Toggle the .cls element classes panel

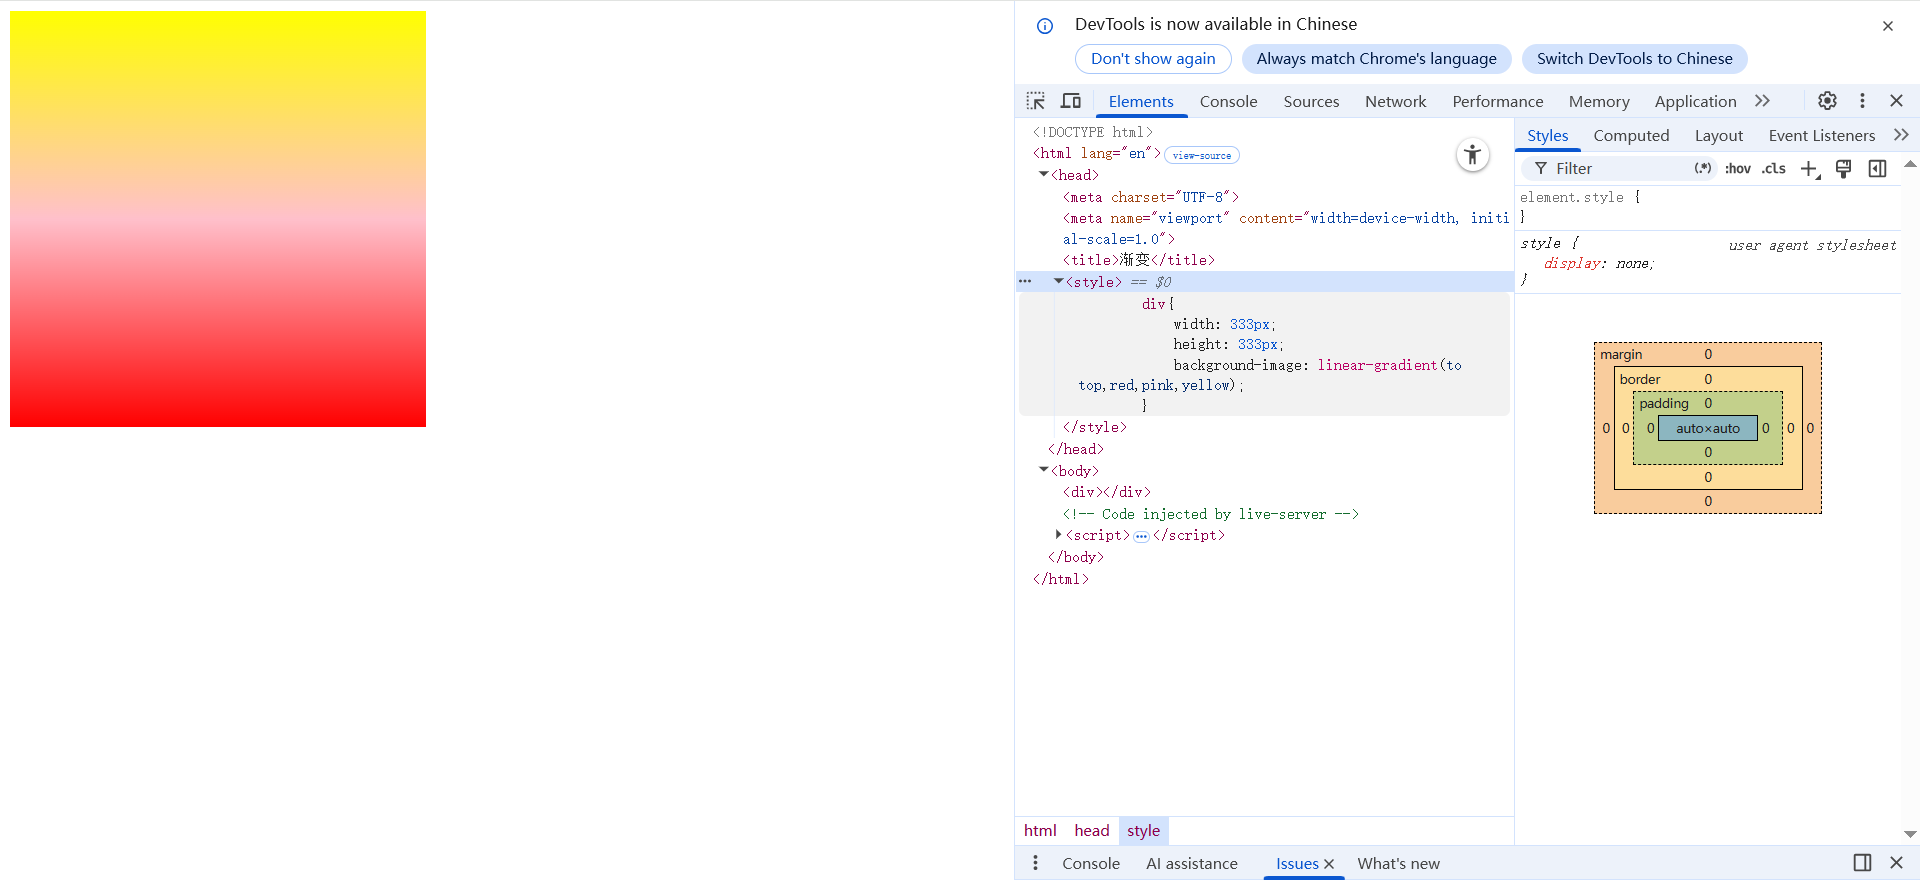tap(1774, 169)
